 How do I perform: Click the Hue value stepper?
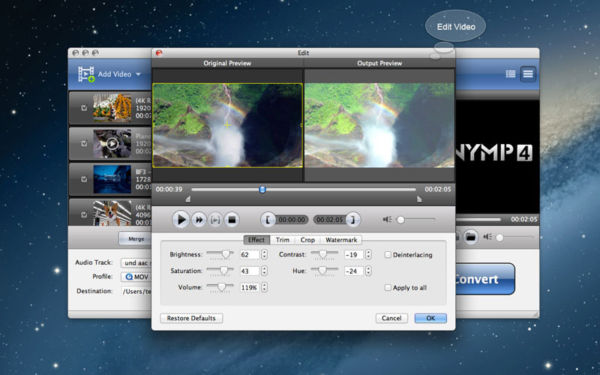(x=368, y=271)
